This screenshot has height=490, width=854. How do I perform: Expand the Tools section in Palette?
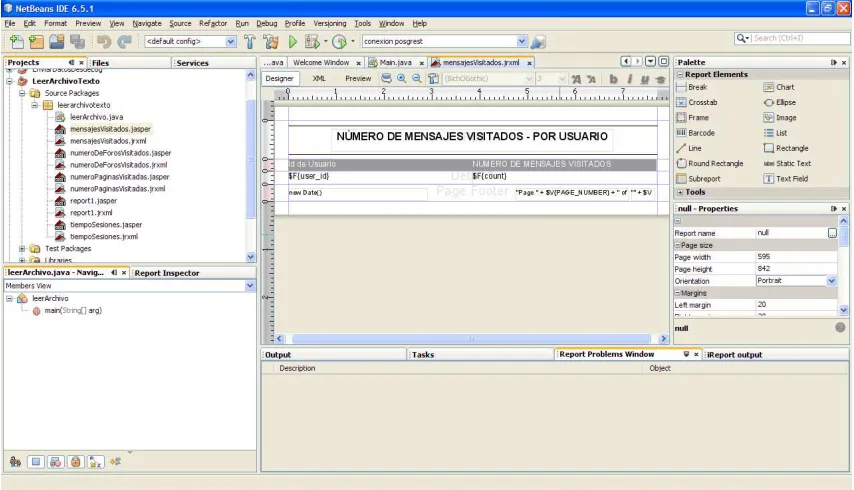coord(680,192)
